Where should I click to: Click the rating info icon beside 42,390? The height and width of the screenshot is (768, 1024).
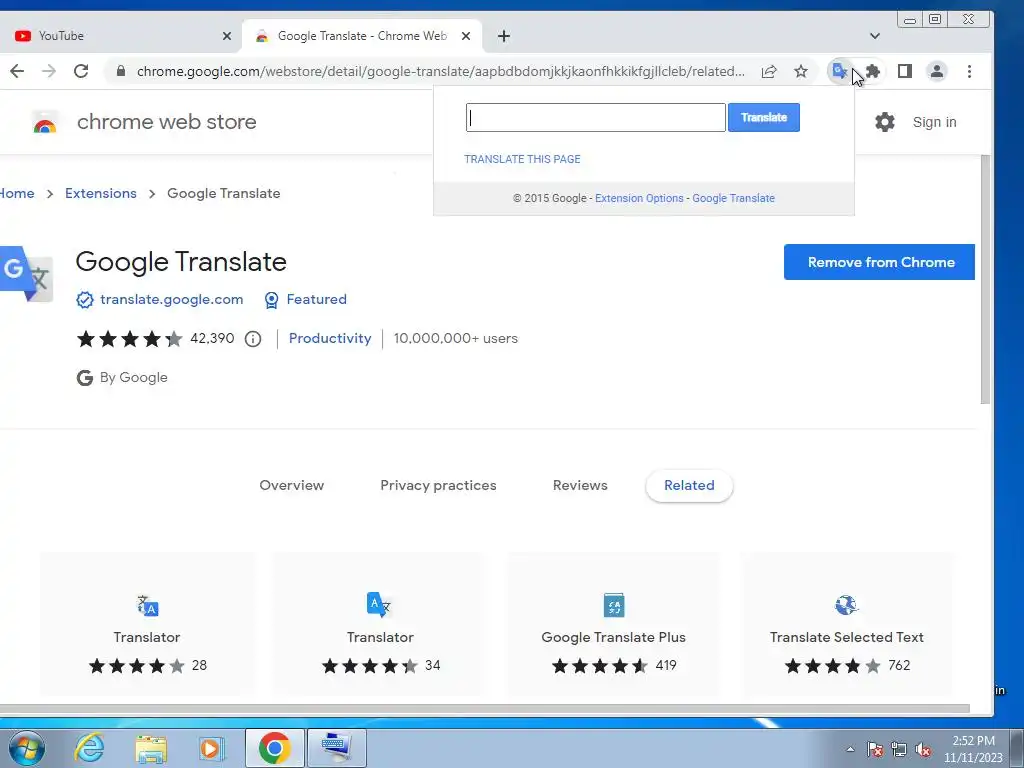click(253, 339)
